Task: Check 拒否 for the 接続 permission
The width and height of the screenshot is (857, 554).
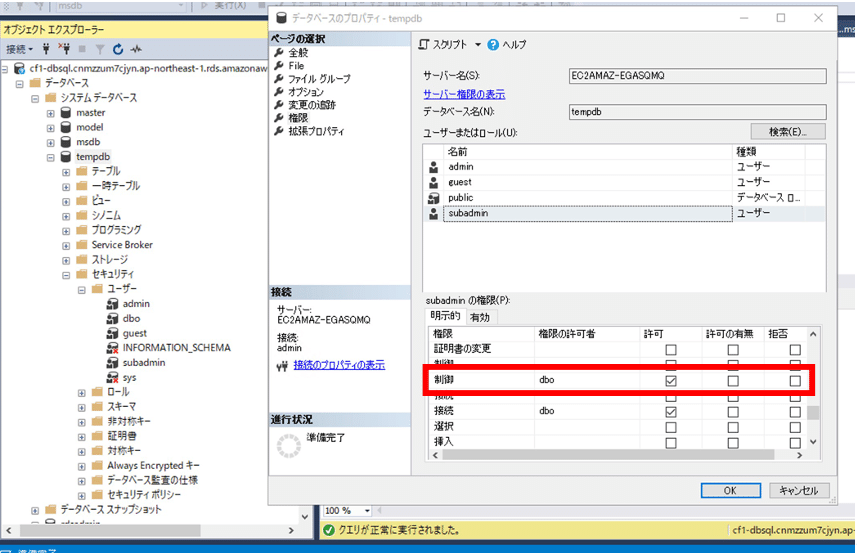Action: pos(795,412)
